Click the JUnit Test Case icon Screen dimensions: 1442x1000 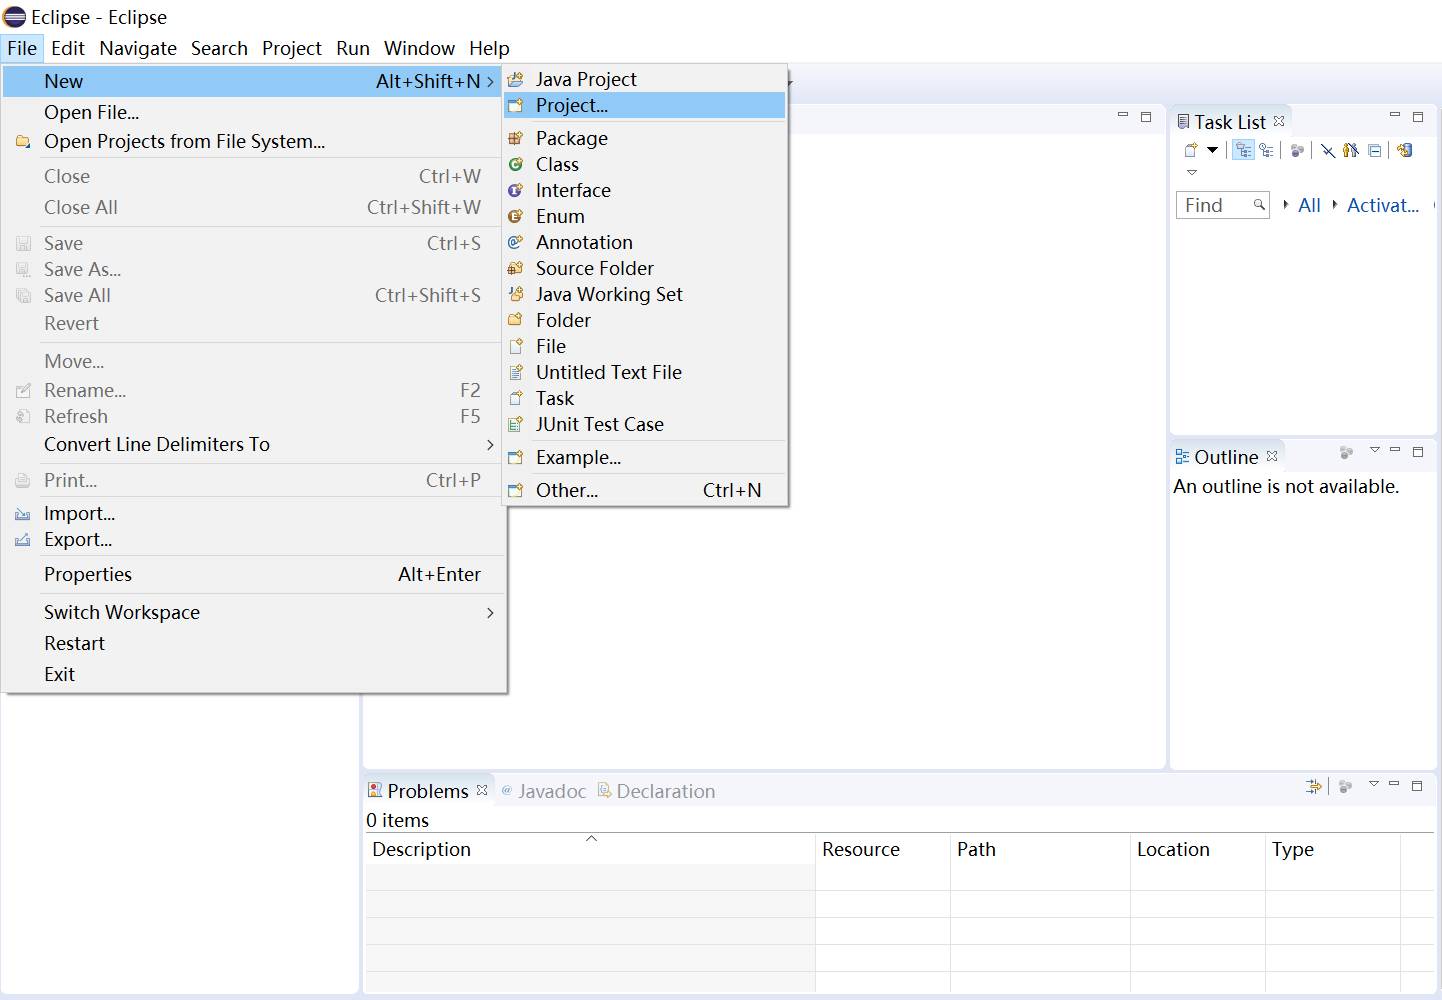click(516, 424)
